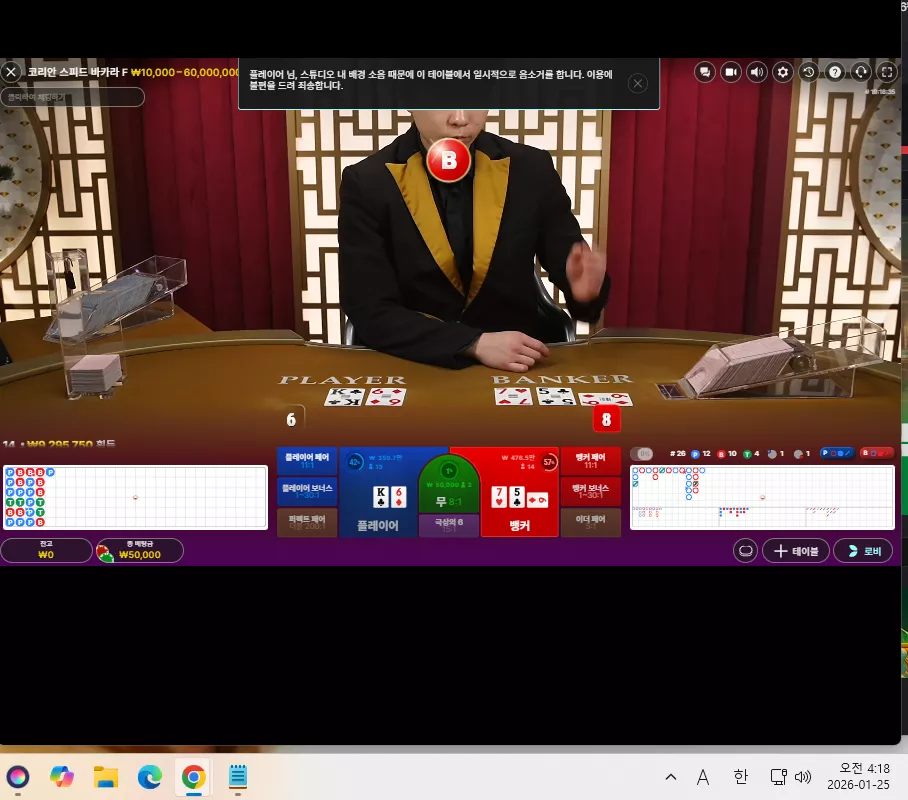The width and height of the screenshot is (908, 800).
Task: Bet on 극상의 6 side bet
Action: click(449, 525)
